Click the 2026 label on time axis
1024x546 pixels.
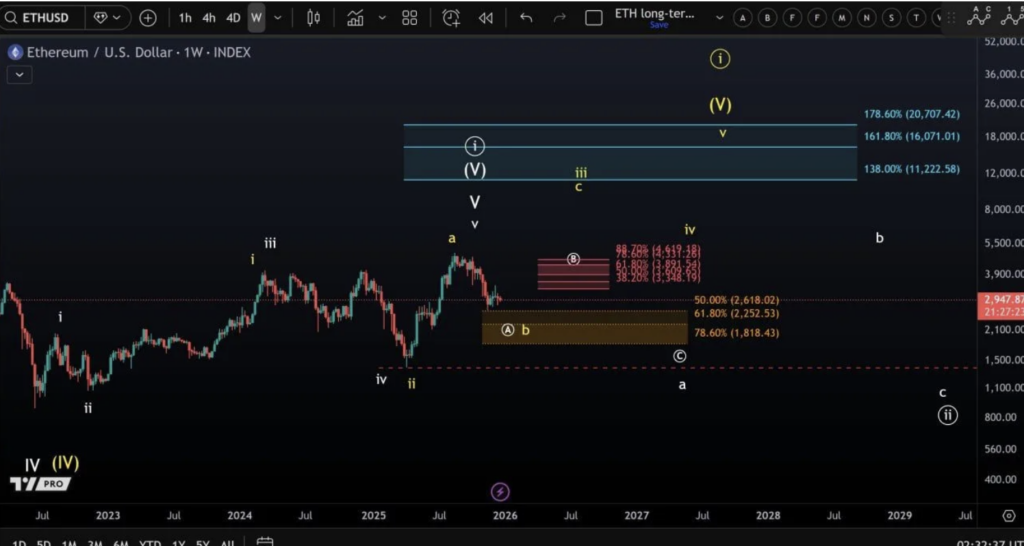[x=505, y=515]
